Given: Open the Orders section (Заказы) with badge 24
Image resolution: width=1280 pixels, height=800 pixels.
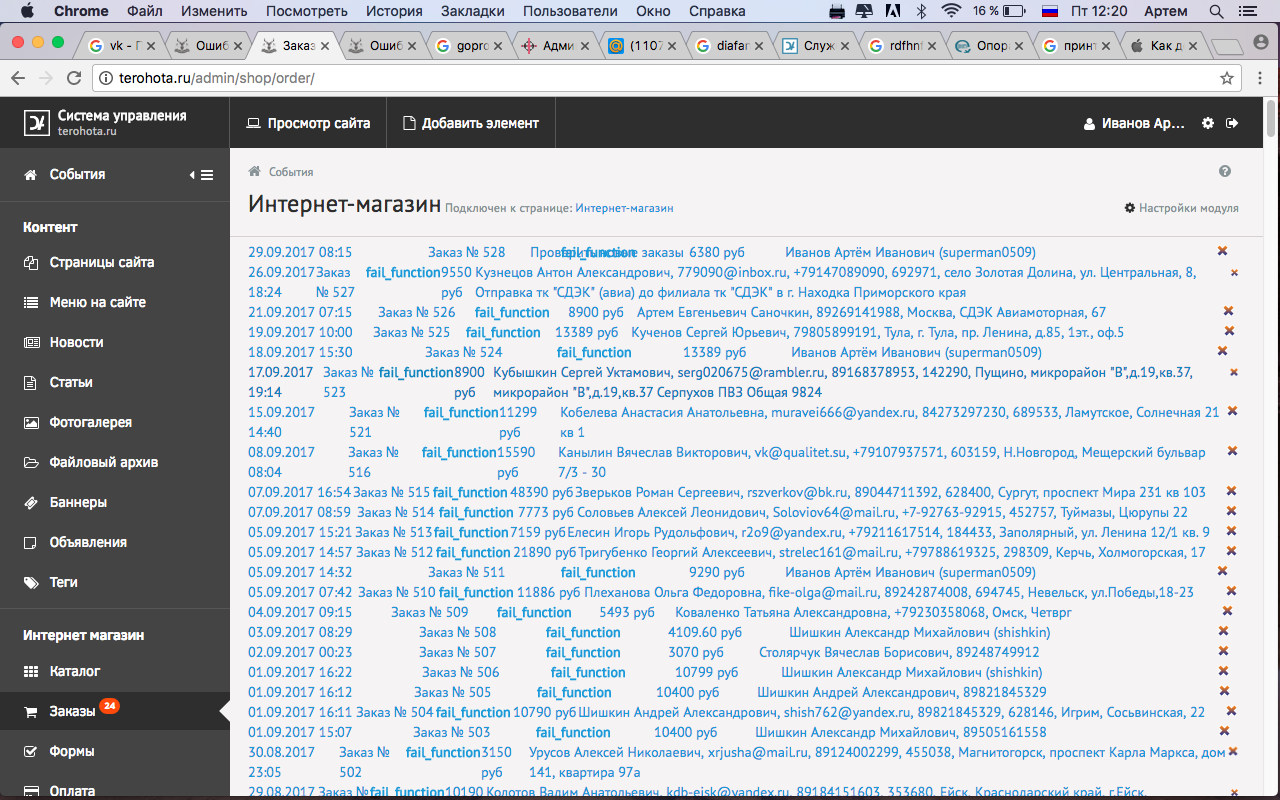Looking at the screenshot, I should pyautogui.click(x=72, y=711).
